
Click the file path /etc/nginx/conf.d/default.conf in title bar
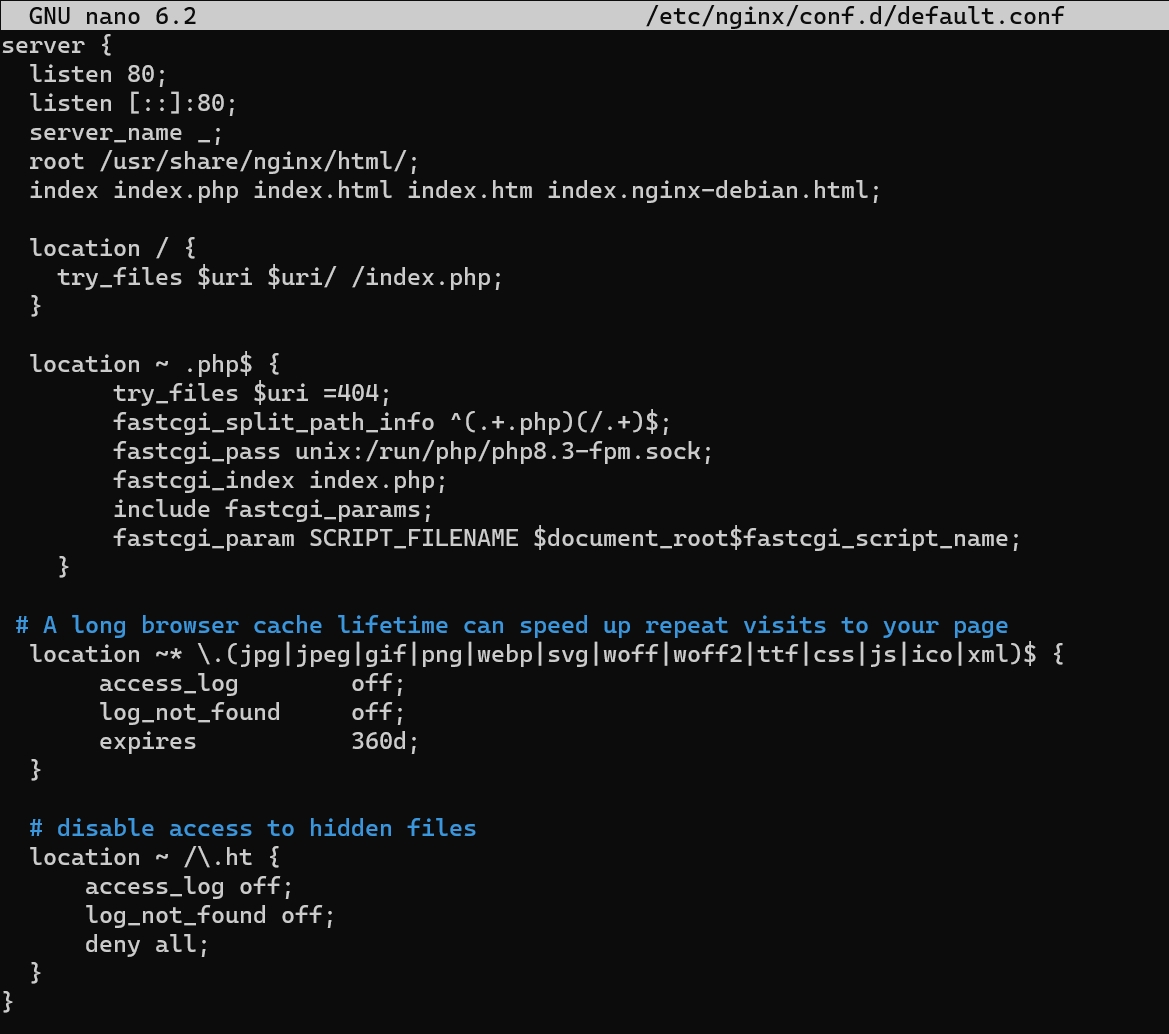point(854,16)
